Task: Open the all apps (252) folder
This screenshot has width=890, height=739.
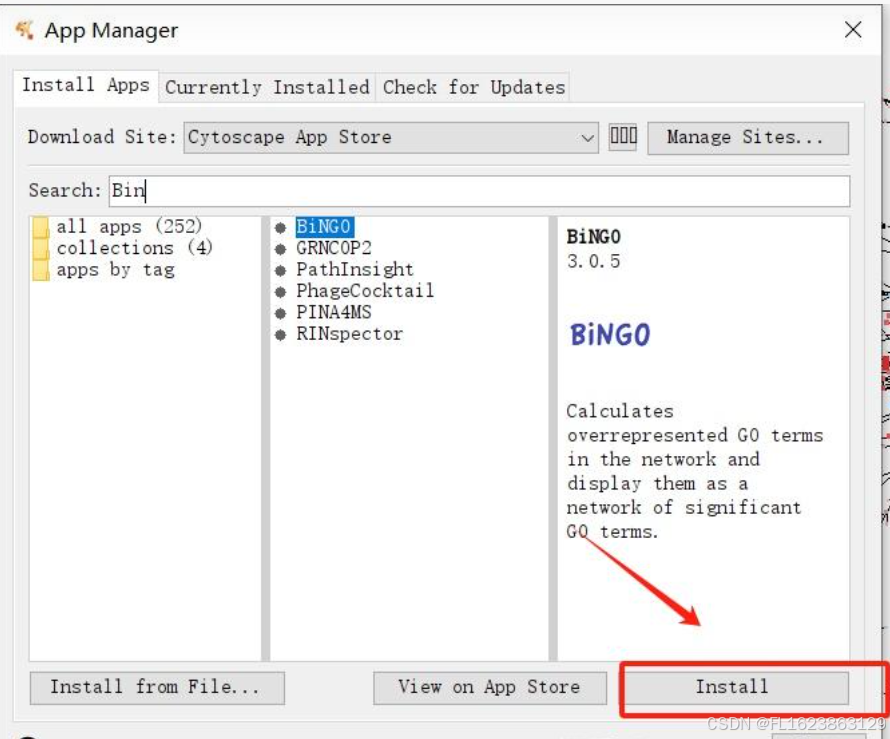Action: 129,226
